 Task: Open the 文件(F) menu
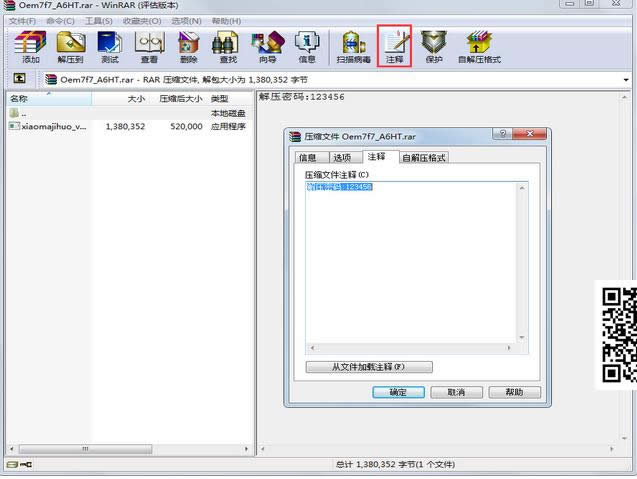[x=22, y=20]
